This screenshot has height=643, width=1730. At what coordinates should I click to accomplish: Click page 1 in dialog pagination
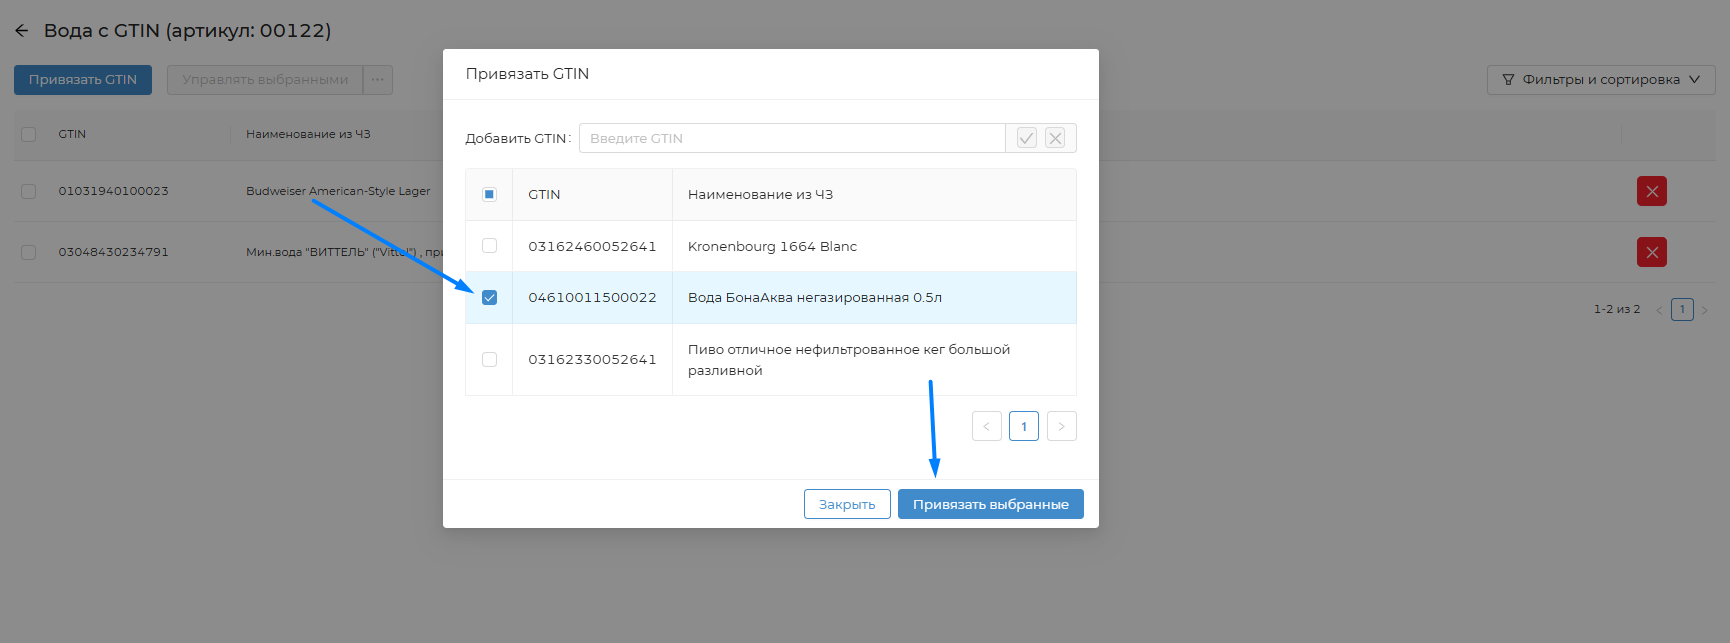pos(1023,426)
